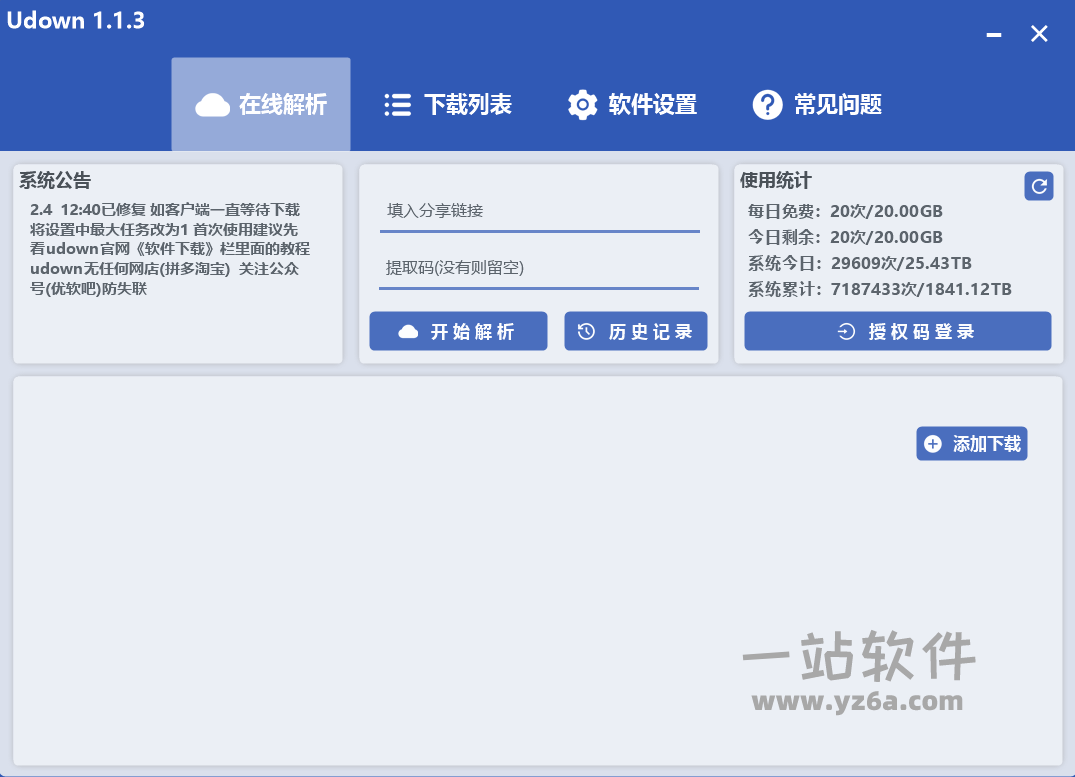Image resolution: width=1075 pixels, height=777 pixels.
Task: Switch to the 在线解析 tab
Action: (x=261, y=104)
